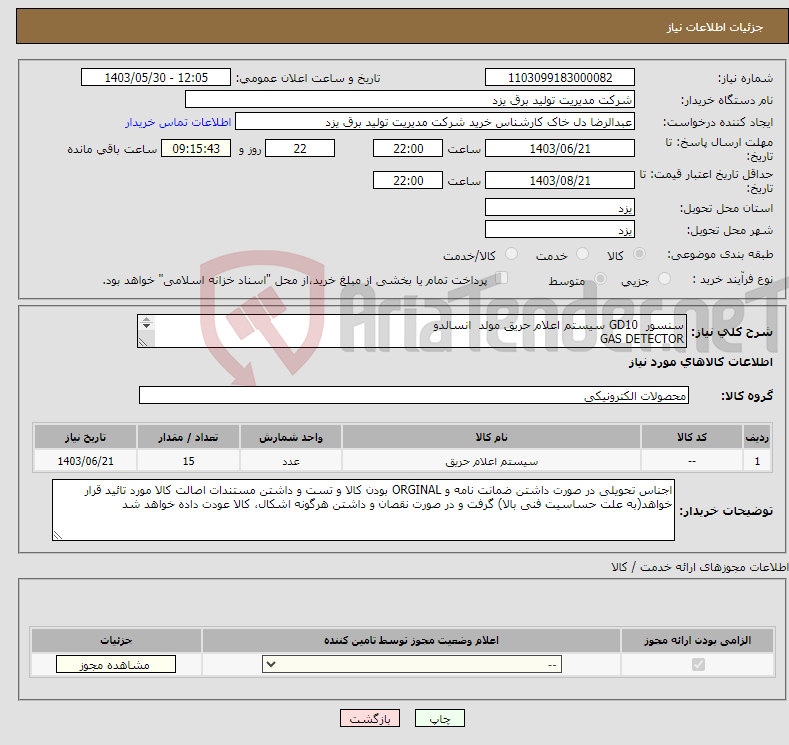
Task: Click the remaining days field showing 22
Action: (300, 148)
